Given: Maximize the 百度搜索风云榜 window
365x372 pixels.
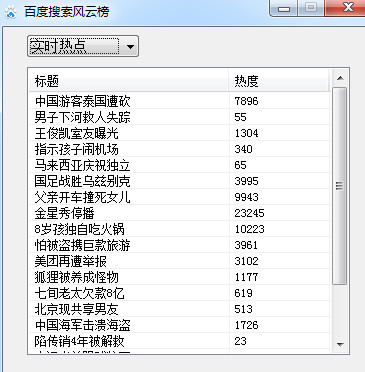Looking at the screenshot, I should 311,8.
